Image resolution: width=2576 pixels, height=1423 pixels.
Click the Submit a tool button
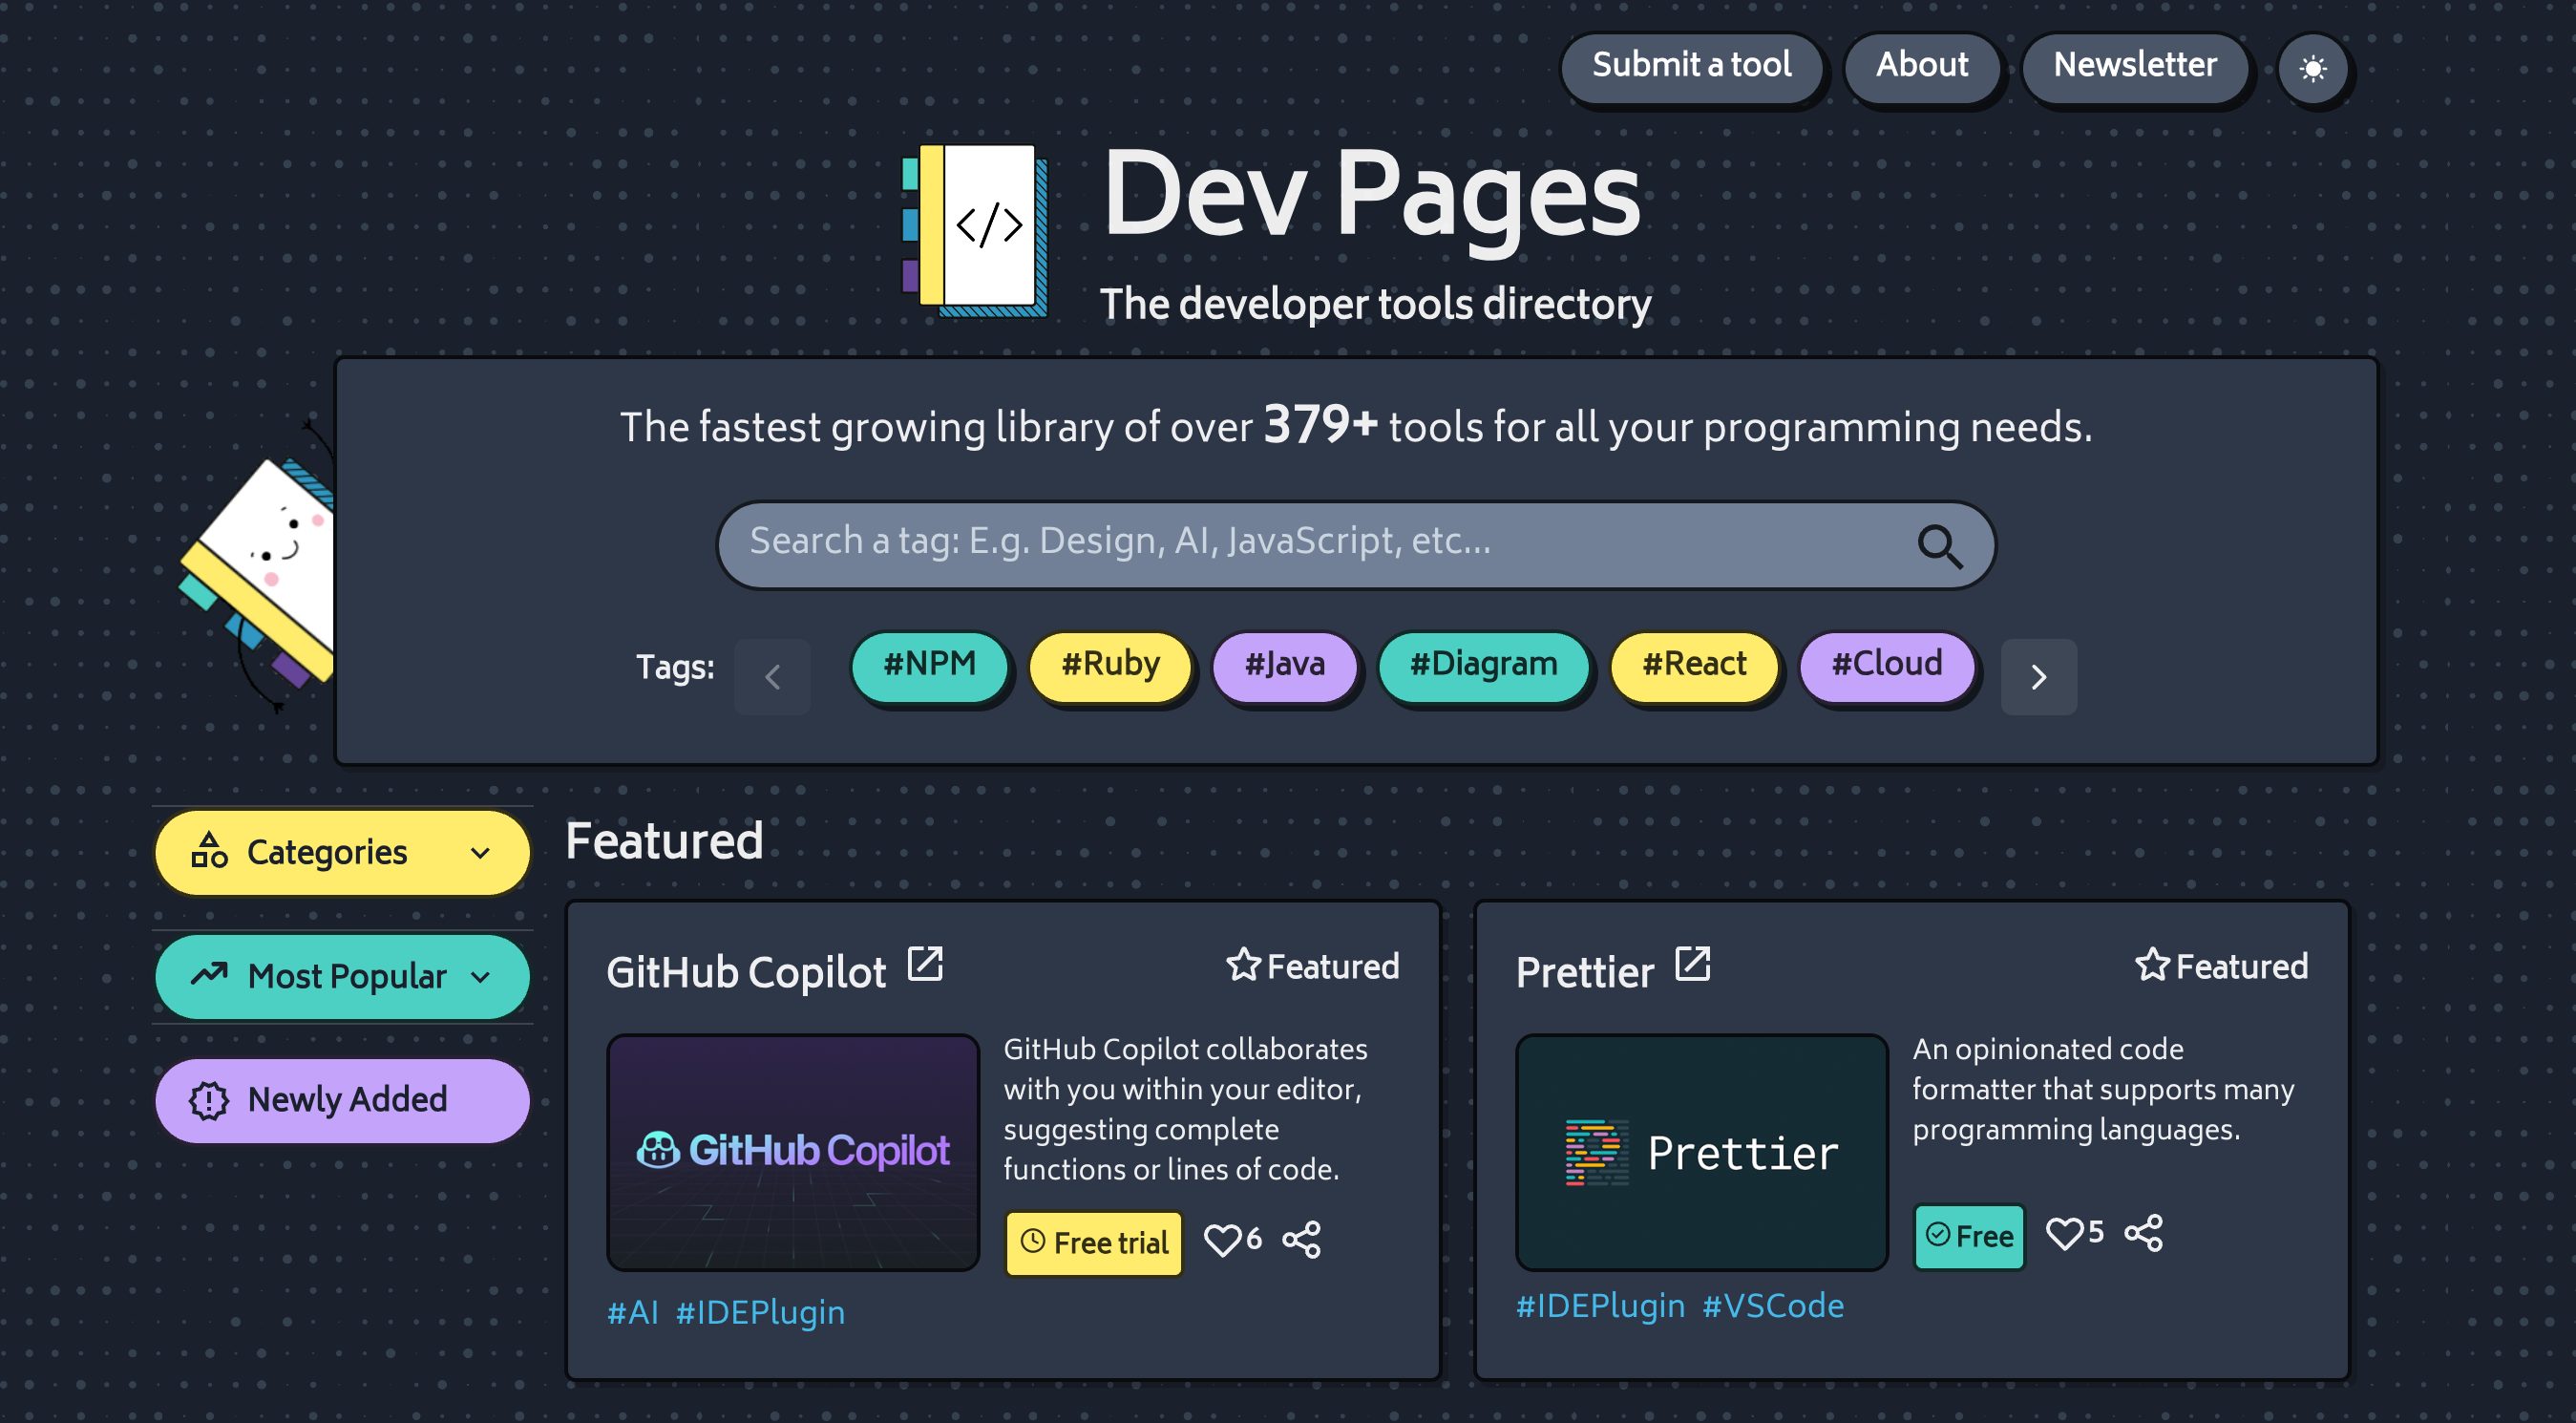pos(1691,66)
